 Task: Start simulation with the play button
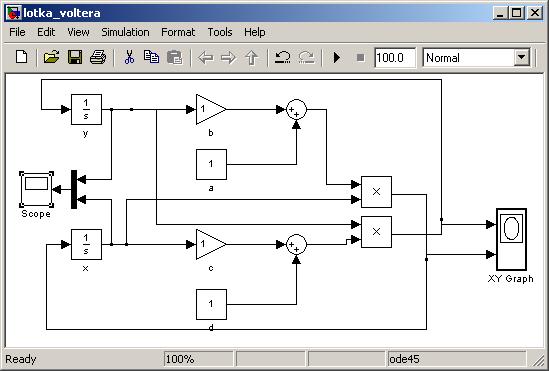337,57
